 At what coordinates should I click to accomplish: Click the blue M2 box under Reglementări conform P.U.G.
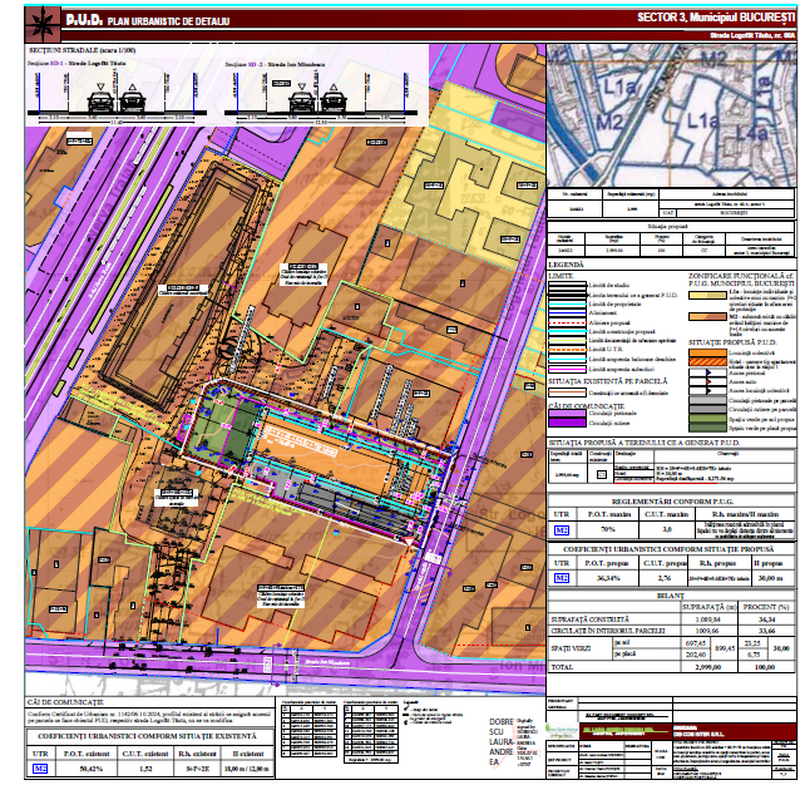point(561,530)
